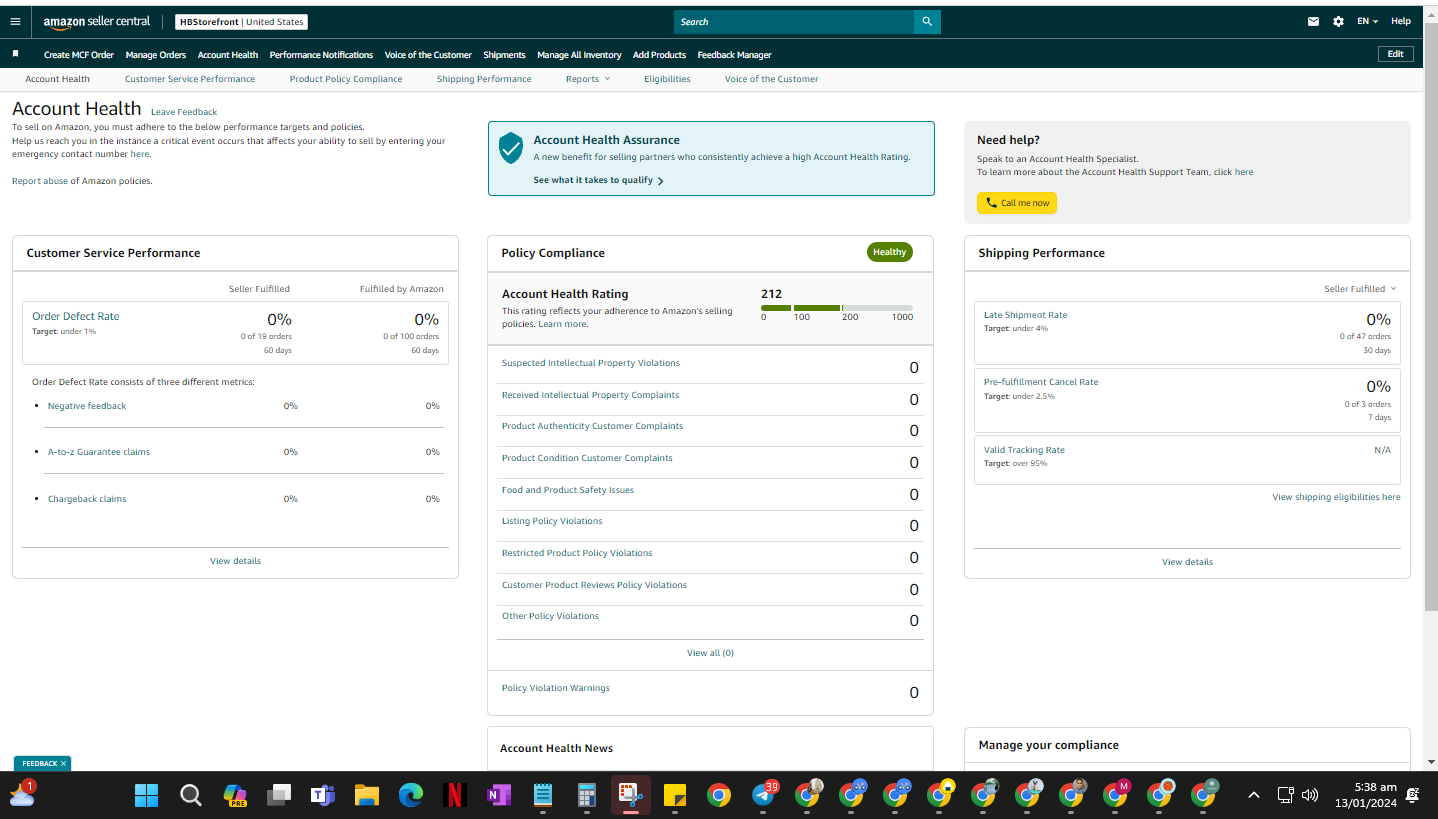Open the settings gear icon
The width and height of the screenshot is (1438, 819).
pyautogui.click(x=1338, y=21)
